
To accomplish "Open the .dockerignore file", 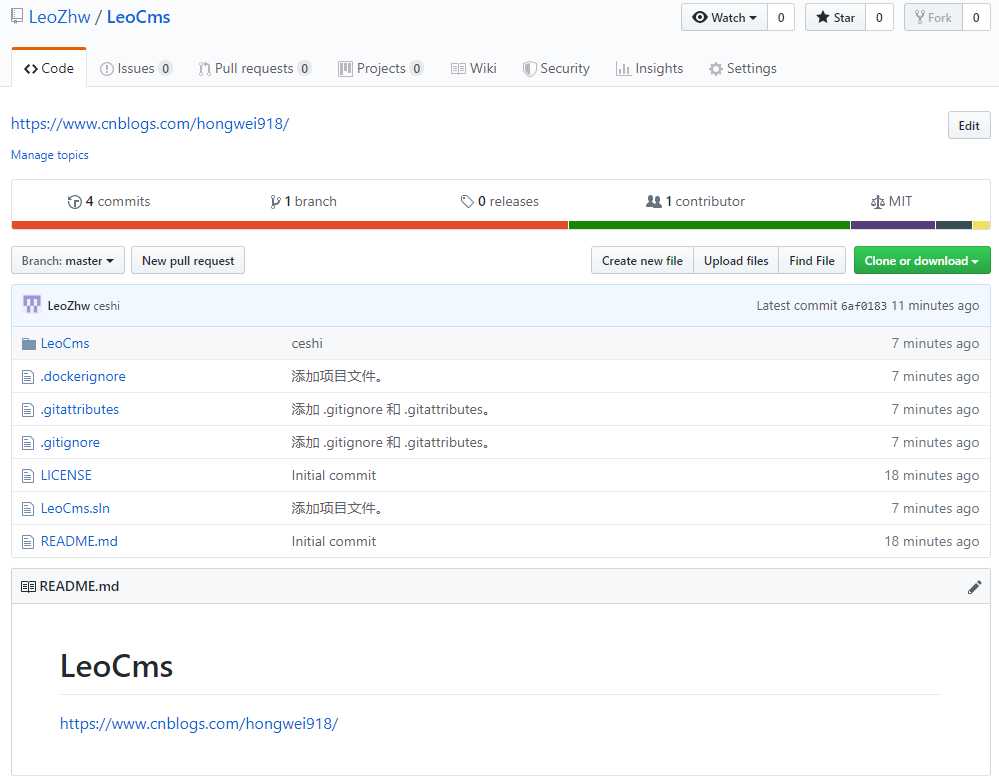I will pos(83,377).
